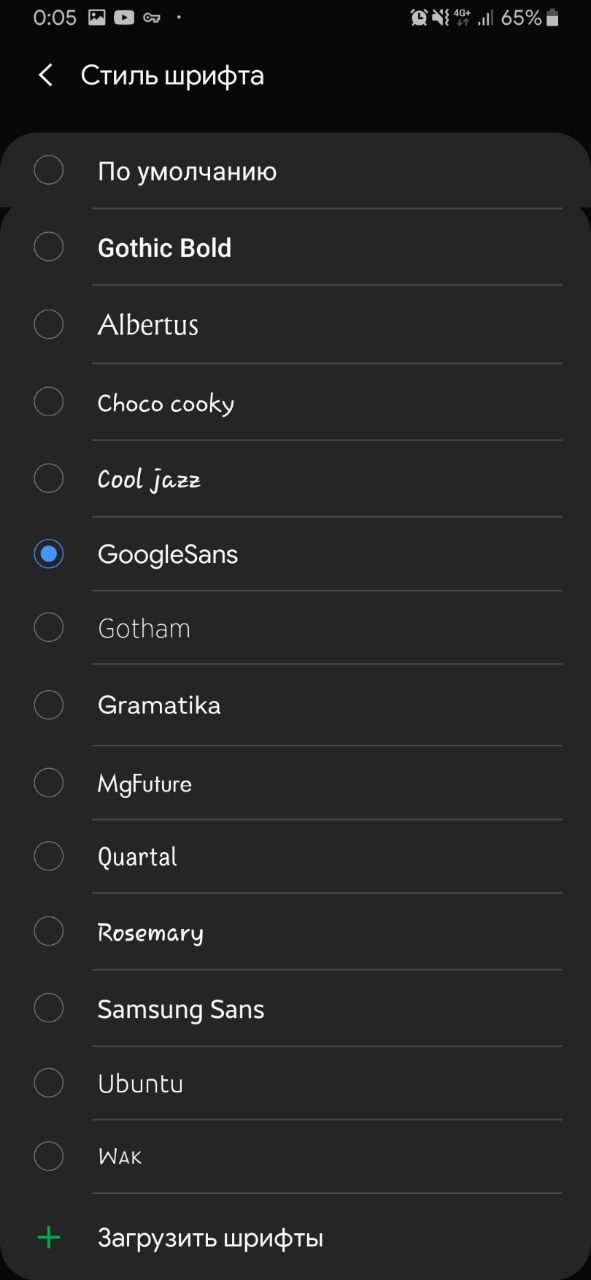Select the Cool jazz font
Screen dimensions: 591x1280
[295, 479]
